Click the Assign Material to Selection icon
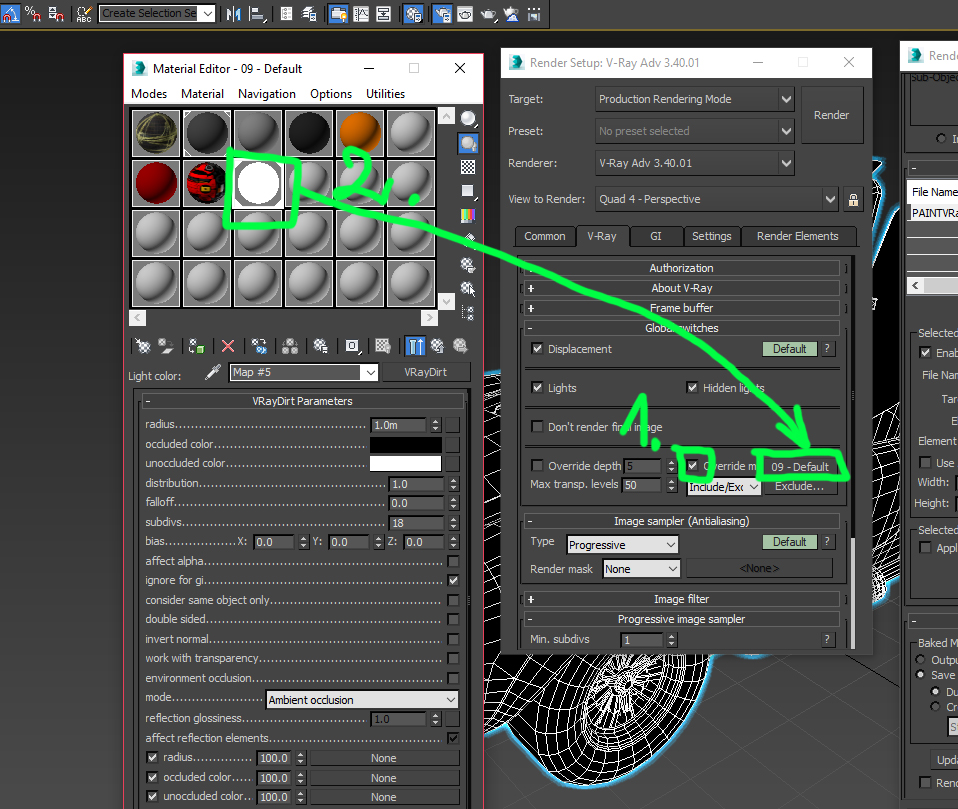This screenshot has height=809, width=958. coord(197,346)
